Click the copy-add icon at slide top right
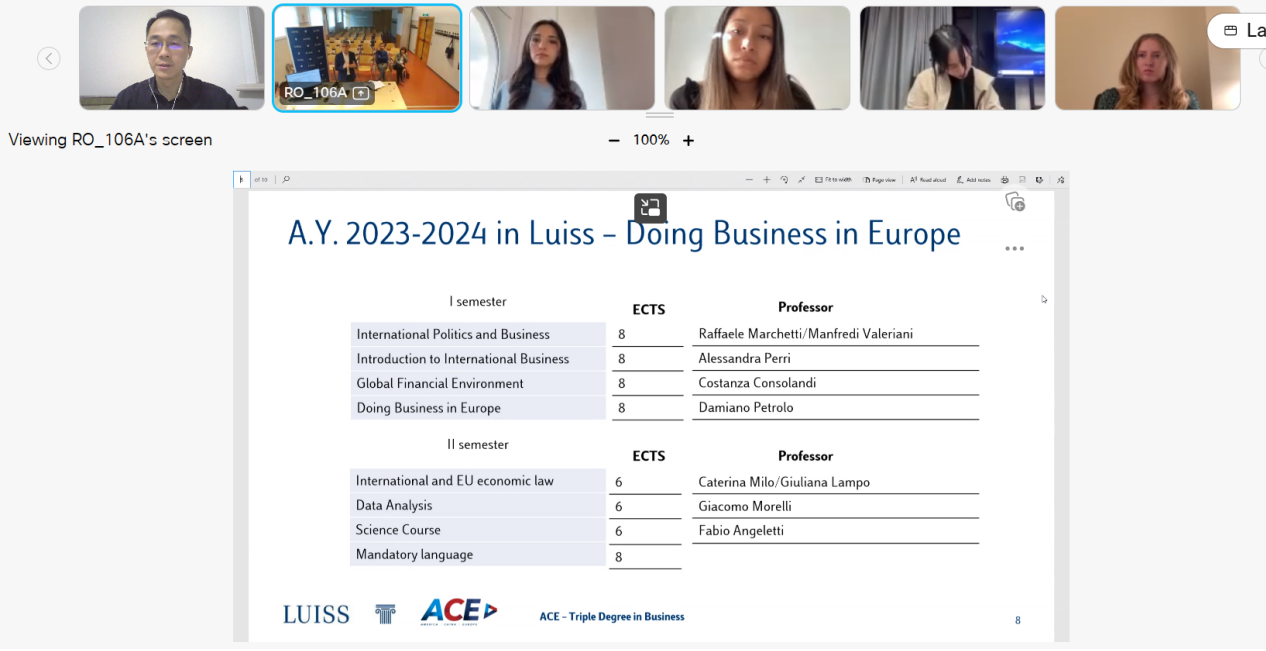The height and width of the screenshot is (651, 1266). pyautogui.click(x=1015, y=202)
